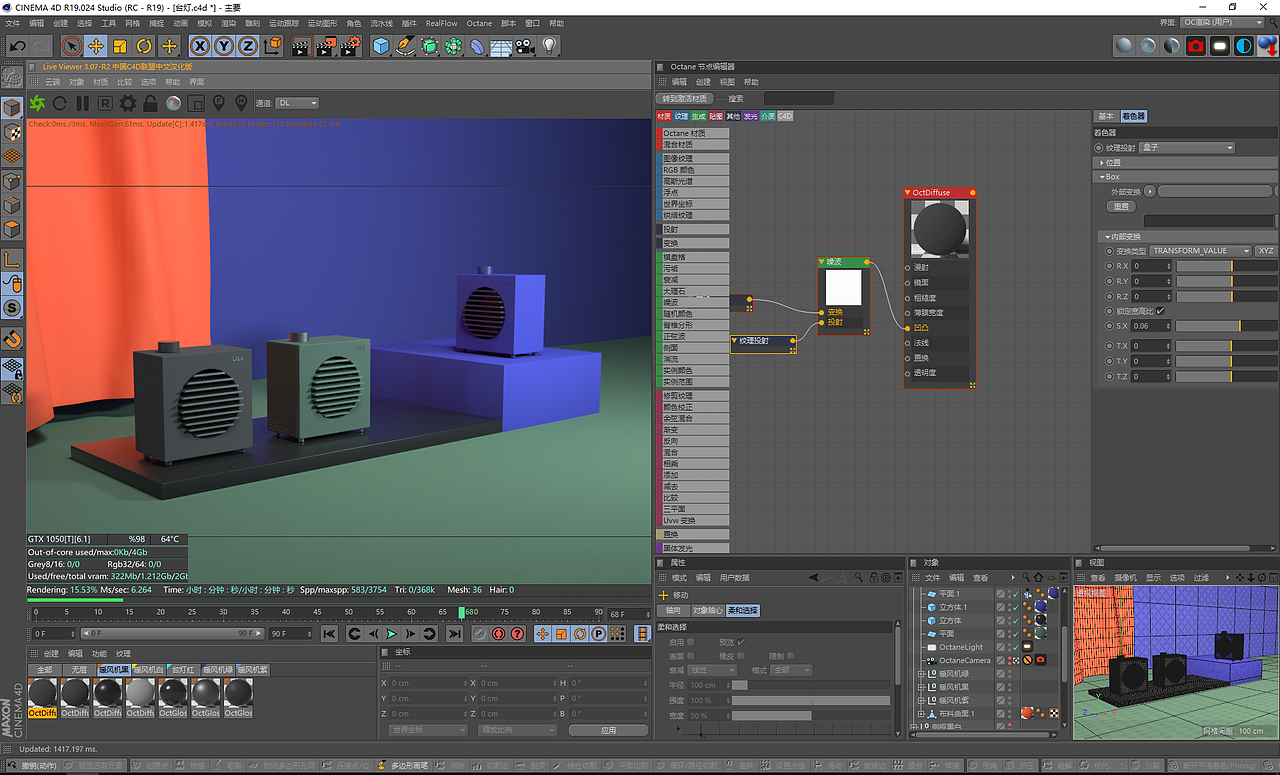The width and height of the screenshot is (1280, 775).
Task: Switch to the 着色器 tab
Action: click(1133, 116)
